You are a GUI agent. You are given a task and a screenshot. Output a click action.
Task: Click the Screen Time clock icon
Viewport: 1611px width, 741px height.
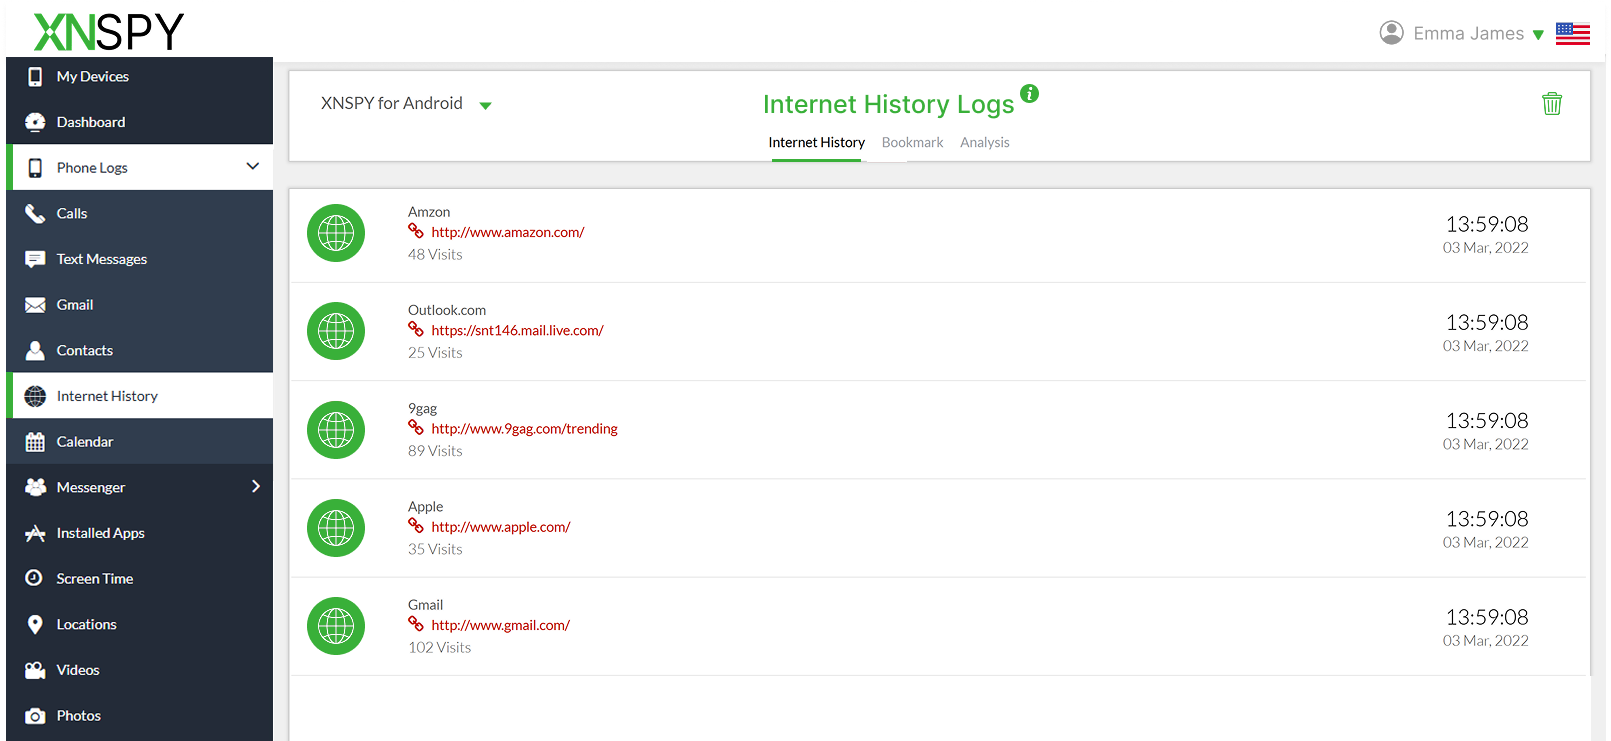coord(34,578)
